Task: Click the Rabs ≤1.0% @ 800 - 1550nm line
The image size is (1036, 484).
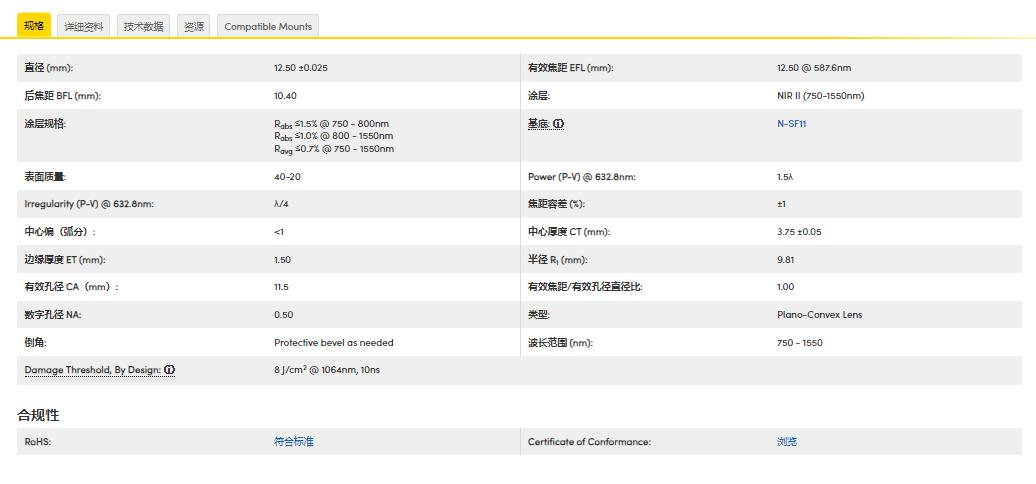Action: [x=334, y=137]
